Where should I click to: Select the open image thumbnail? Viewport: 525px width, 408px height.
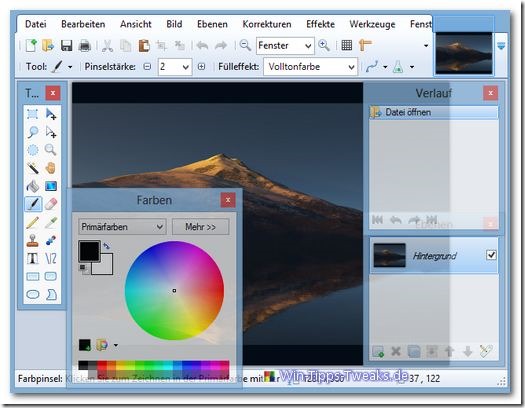click(464, 53)
